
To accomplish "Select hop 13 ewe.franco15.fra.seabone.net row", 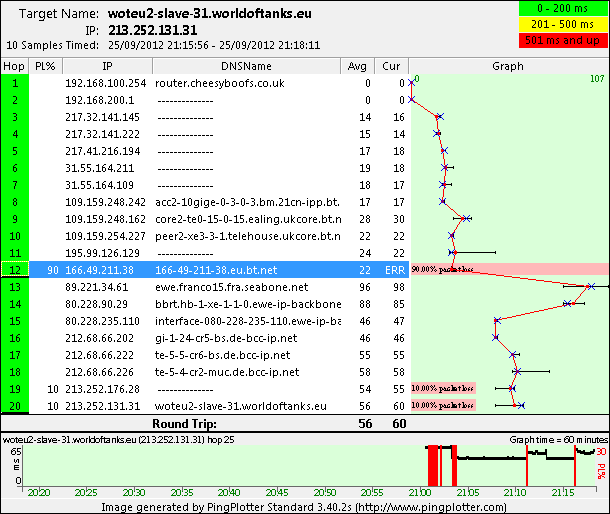I will point(205,287).
